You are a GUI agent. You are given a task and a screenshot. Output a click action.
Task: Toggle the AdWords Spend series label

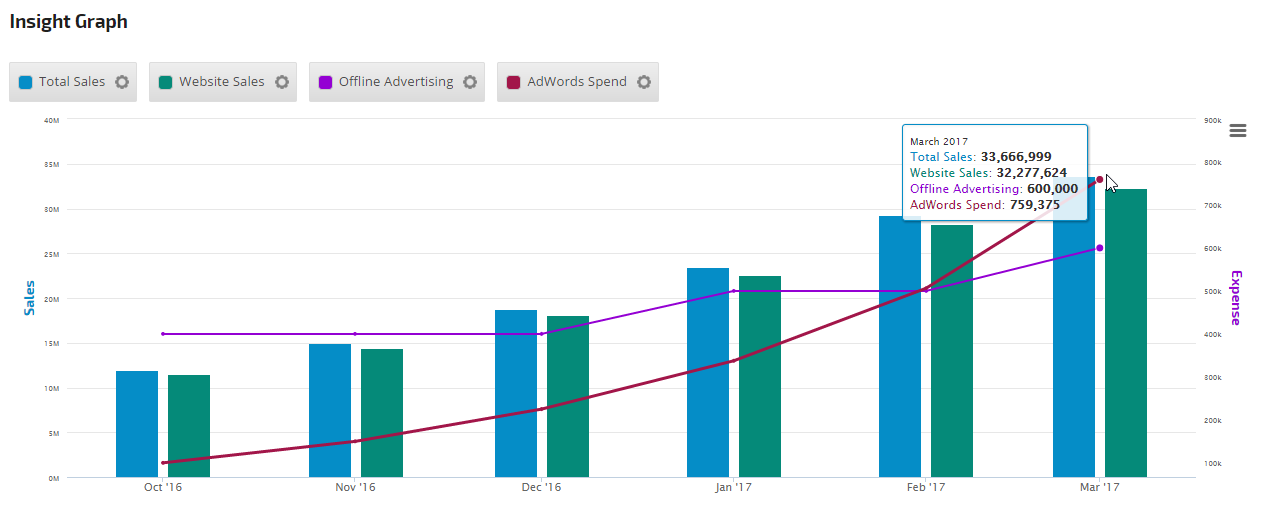[577, 82]
